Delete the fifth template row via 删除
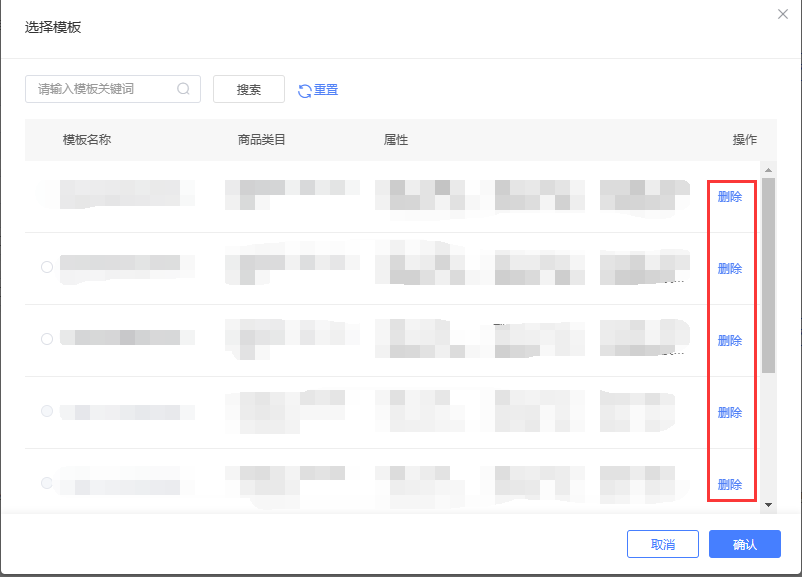Viewport: 802px width, 577px height. click(730, 485)
